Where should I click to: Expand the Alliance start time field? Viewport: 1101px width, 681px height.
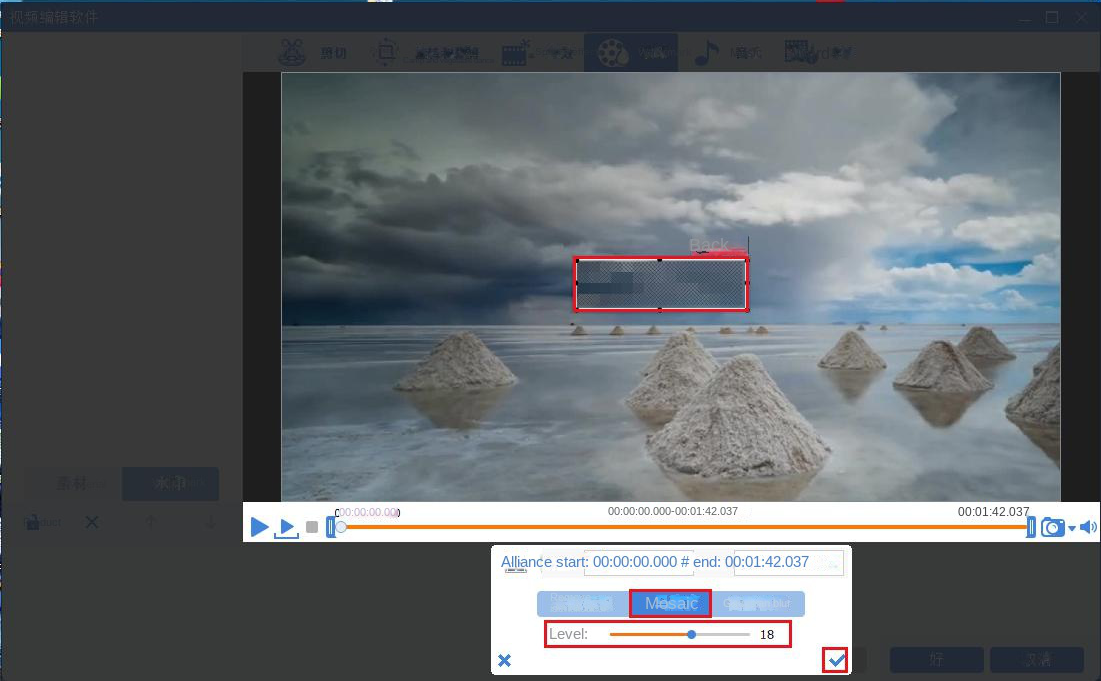637,563
